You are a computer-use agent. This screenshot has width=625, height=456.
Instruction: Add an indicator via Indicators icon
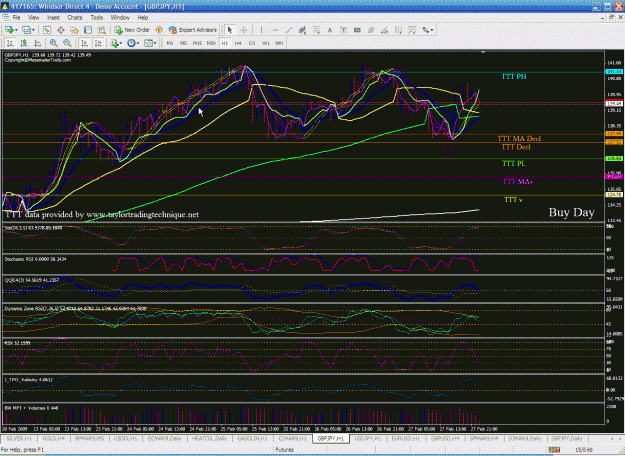[115, 43]
